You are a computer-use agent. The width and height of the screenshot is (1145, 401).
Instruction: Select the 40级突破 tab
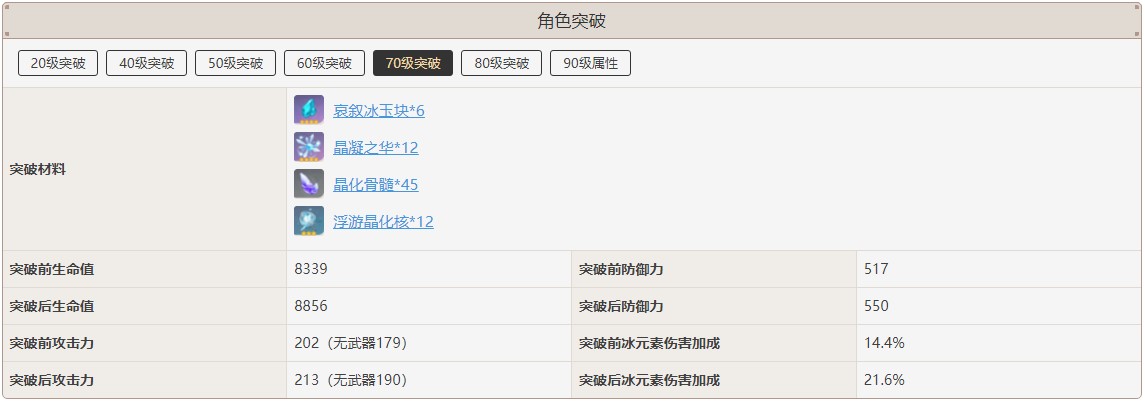tap(147, 63)
